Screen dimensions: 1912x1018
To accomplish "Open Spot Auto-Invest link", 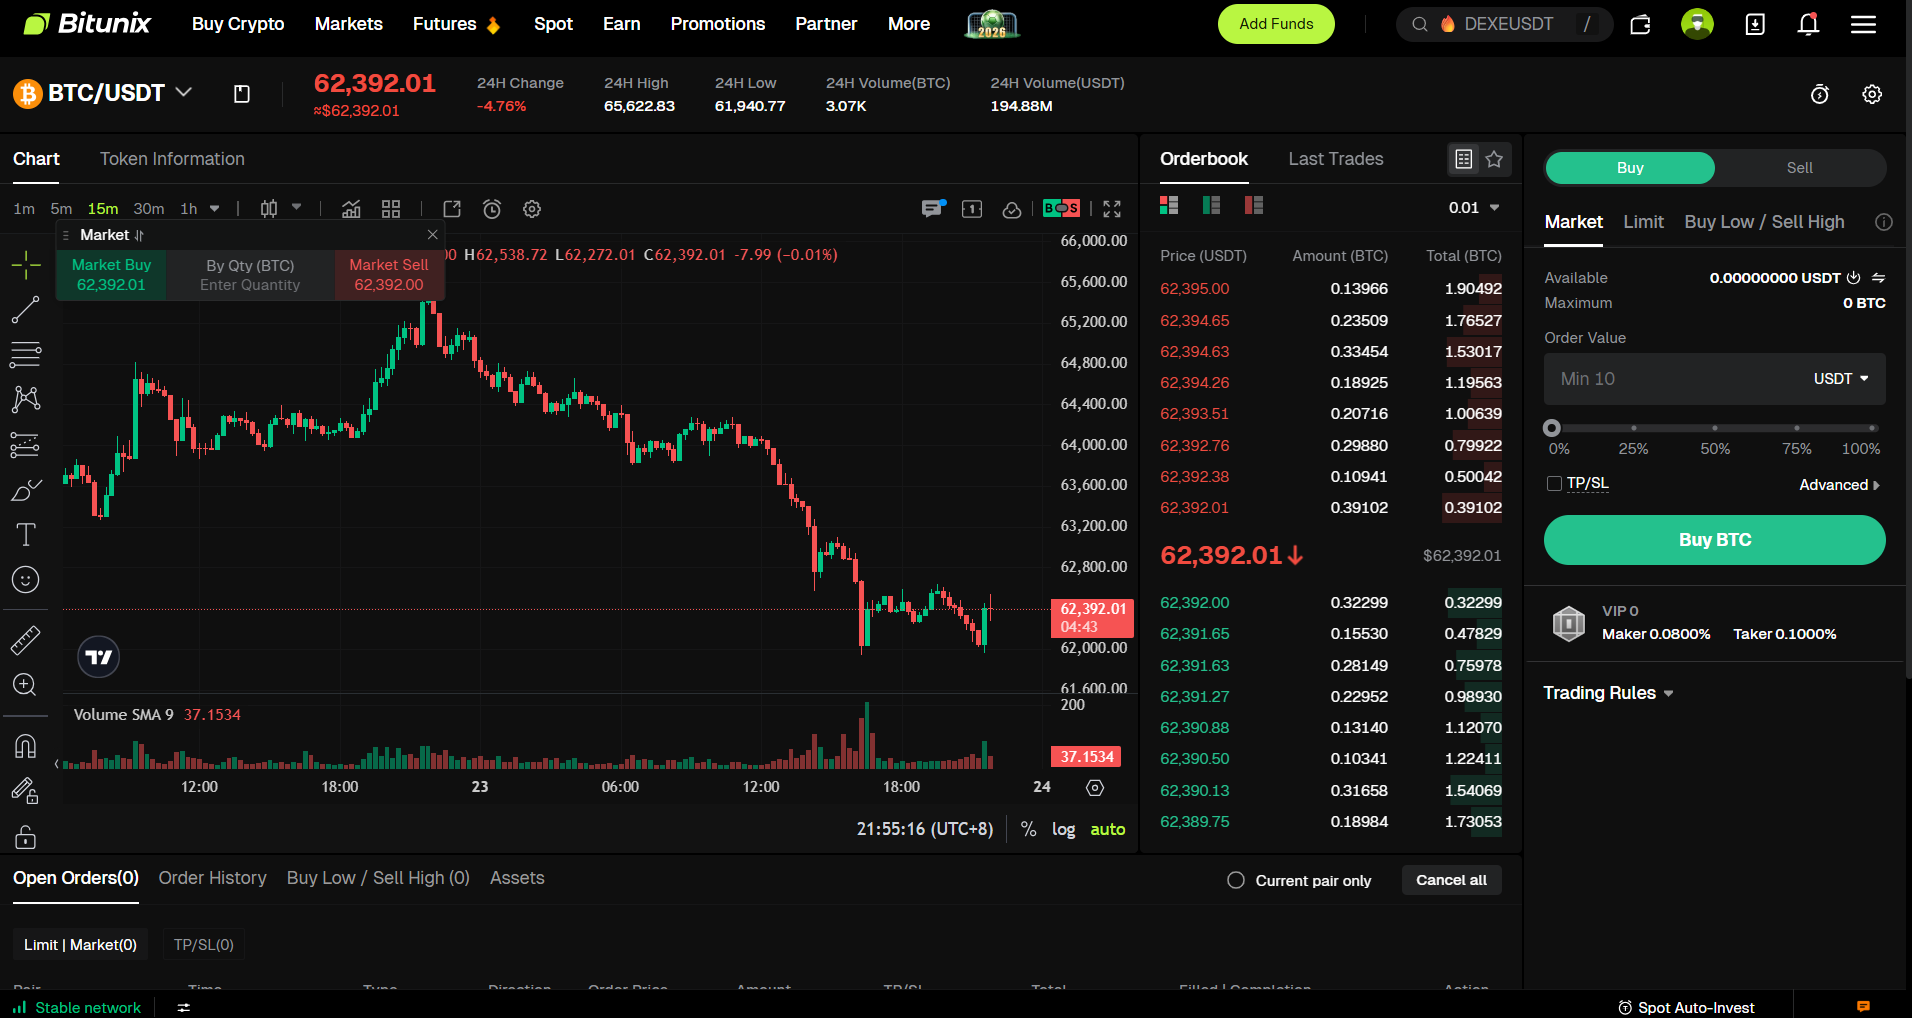I will click(x=1686, y=1007).
